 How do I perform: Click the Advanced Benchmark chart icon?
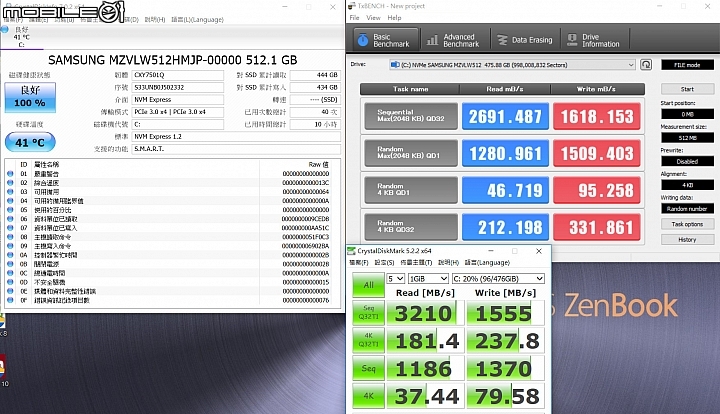click(432, 40)
